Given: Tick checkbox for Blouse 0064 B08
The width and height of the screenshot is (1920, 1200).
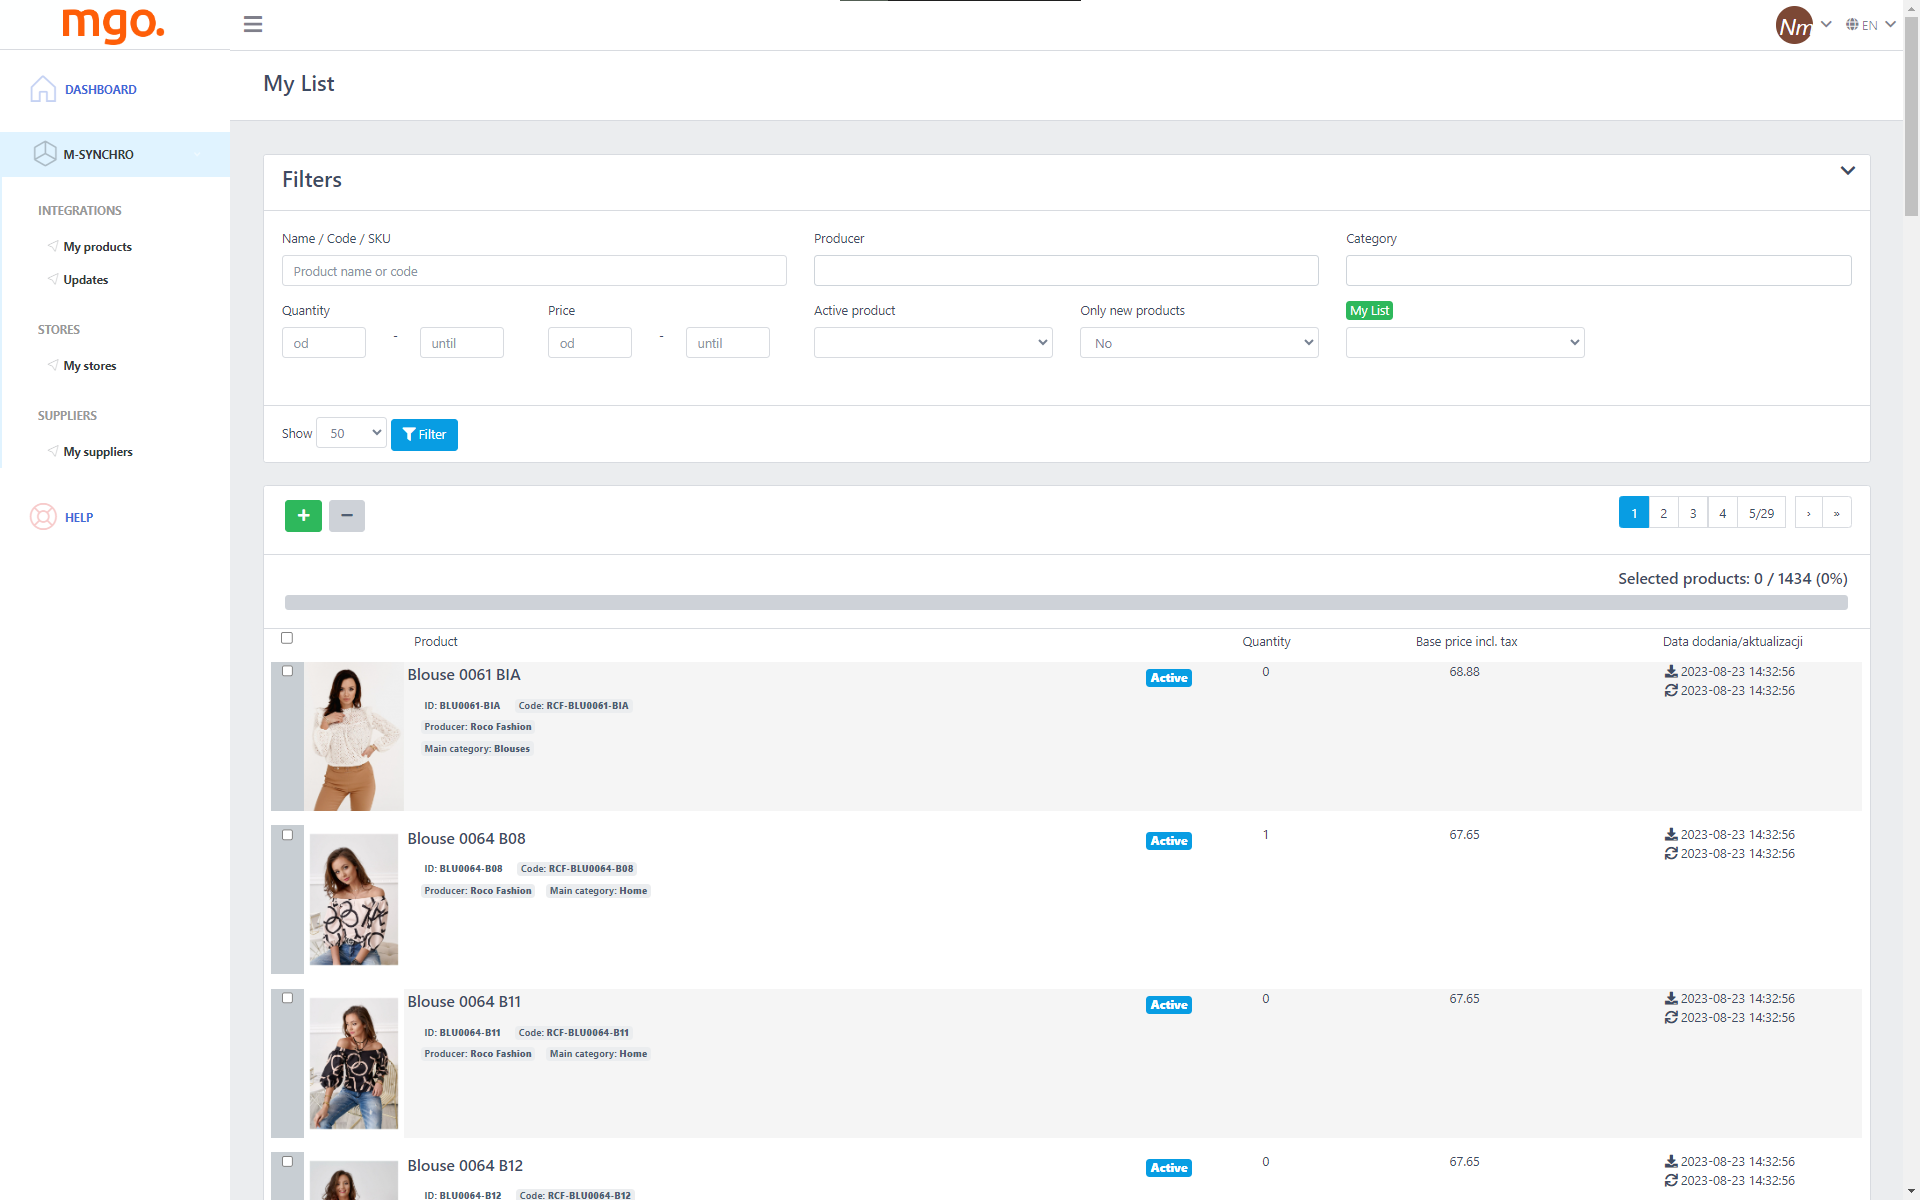Looking at the screenshot, I should pos(287,835).
